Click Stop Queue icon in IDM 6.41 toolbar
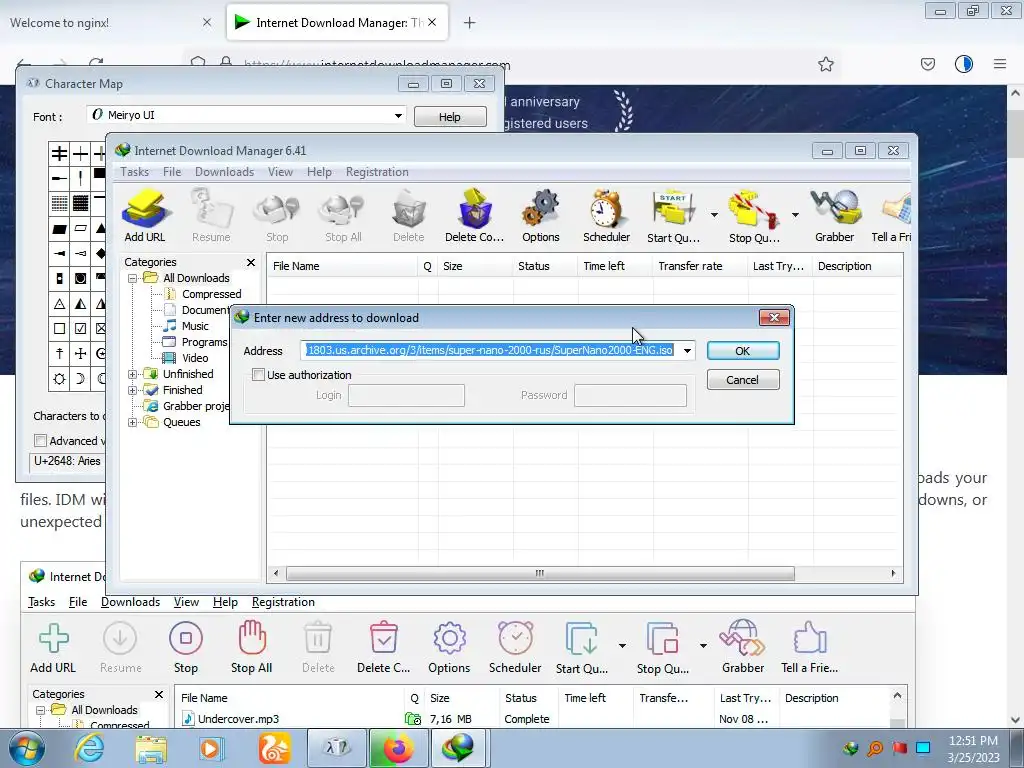Image resolution: width=1024 pixels, height=768 pixels. [x=754, y=216]
